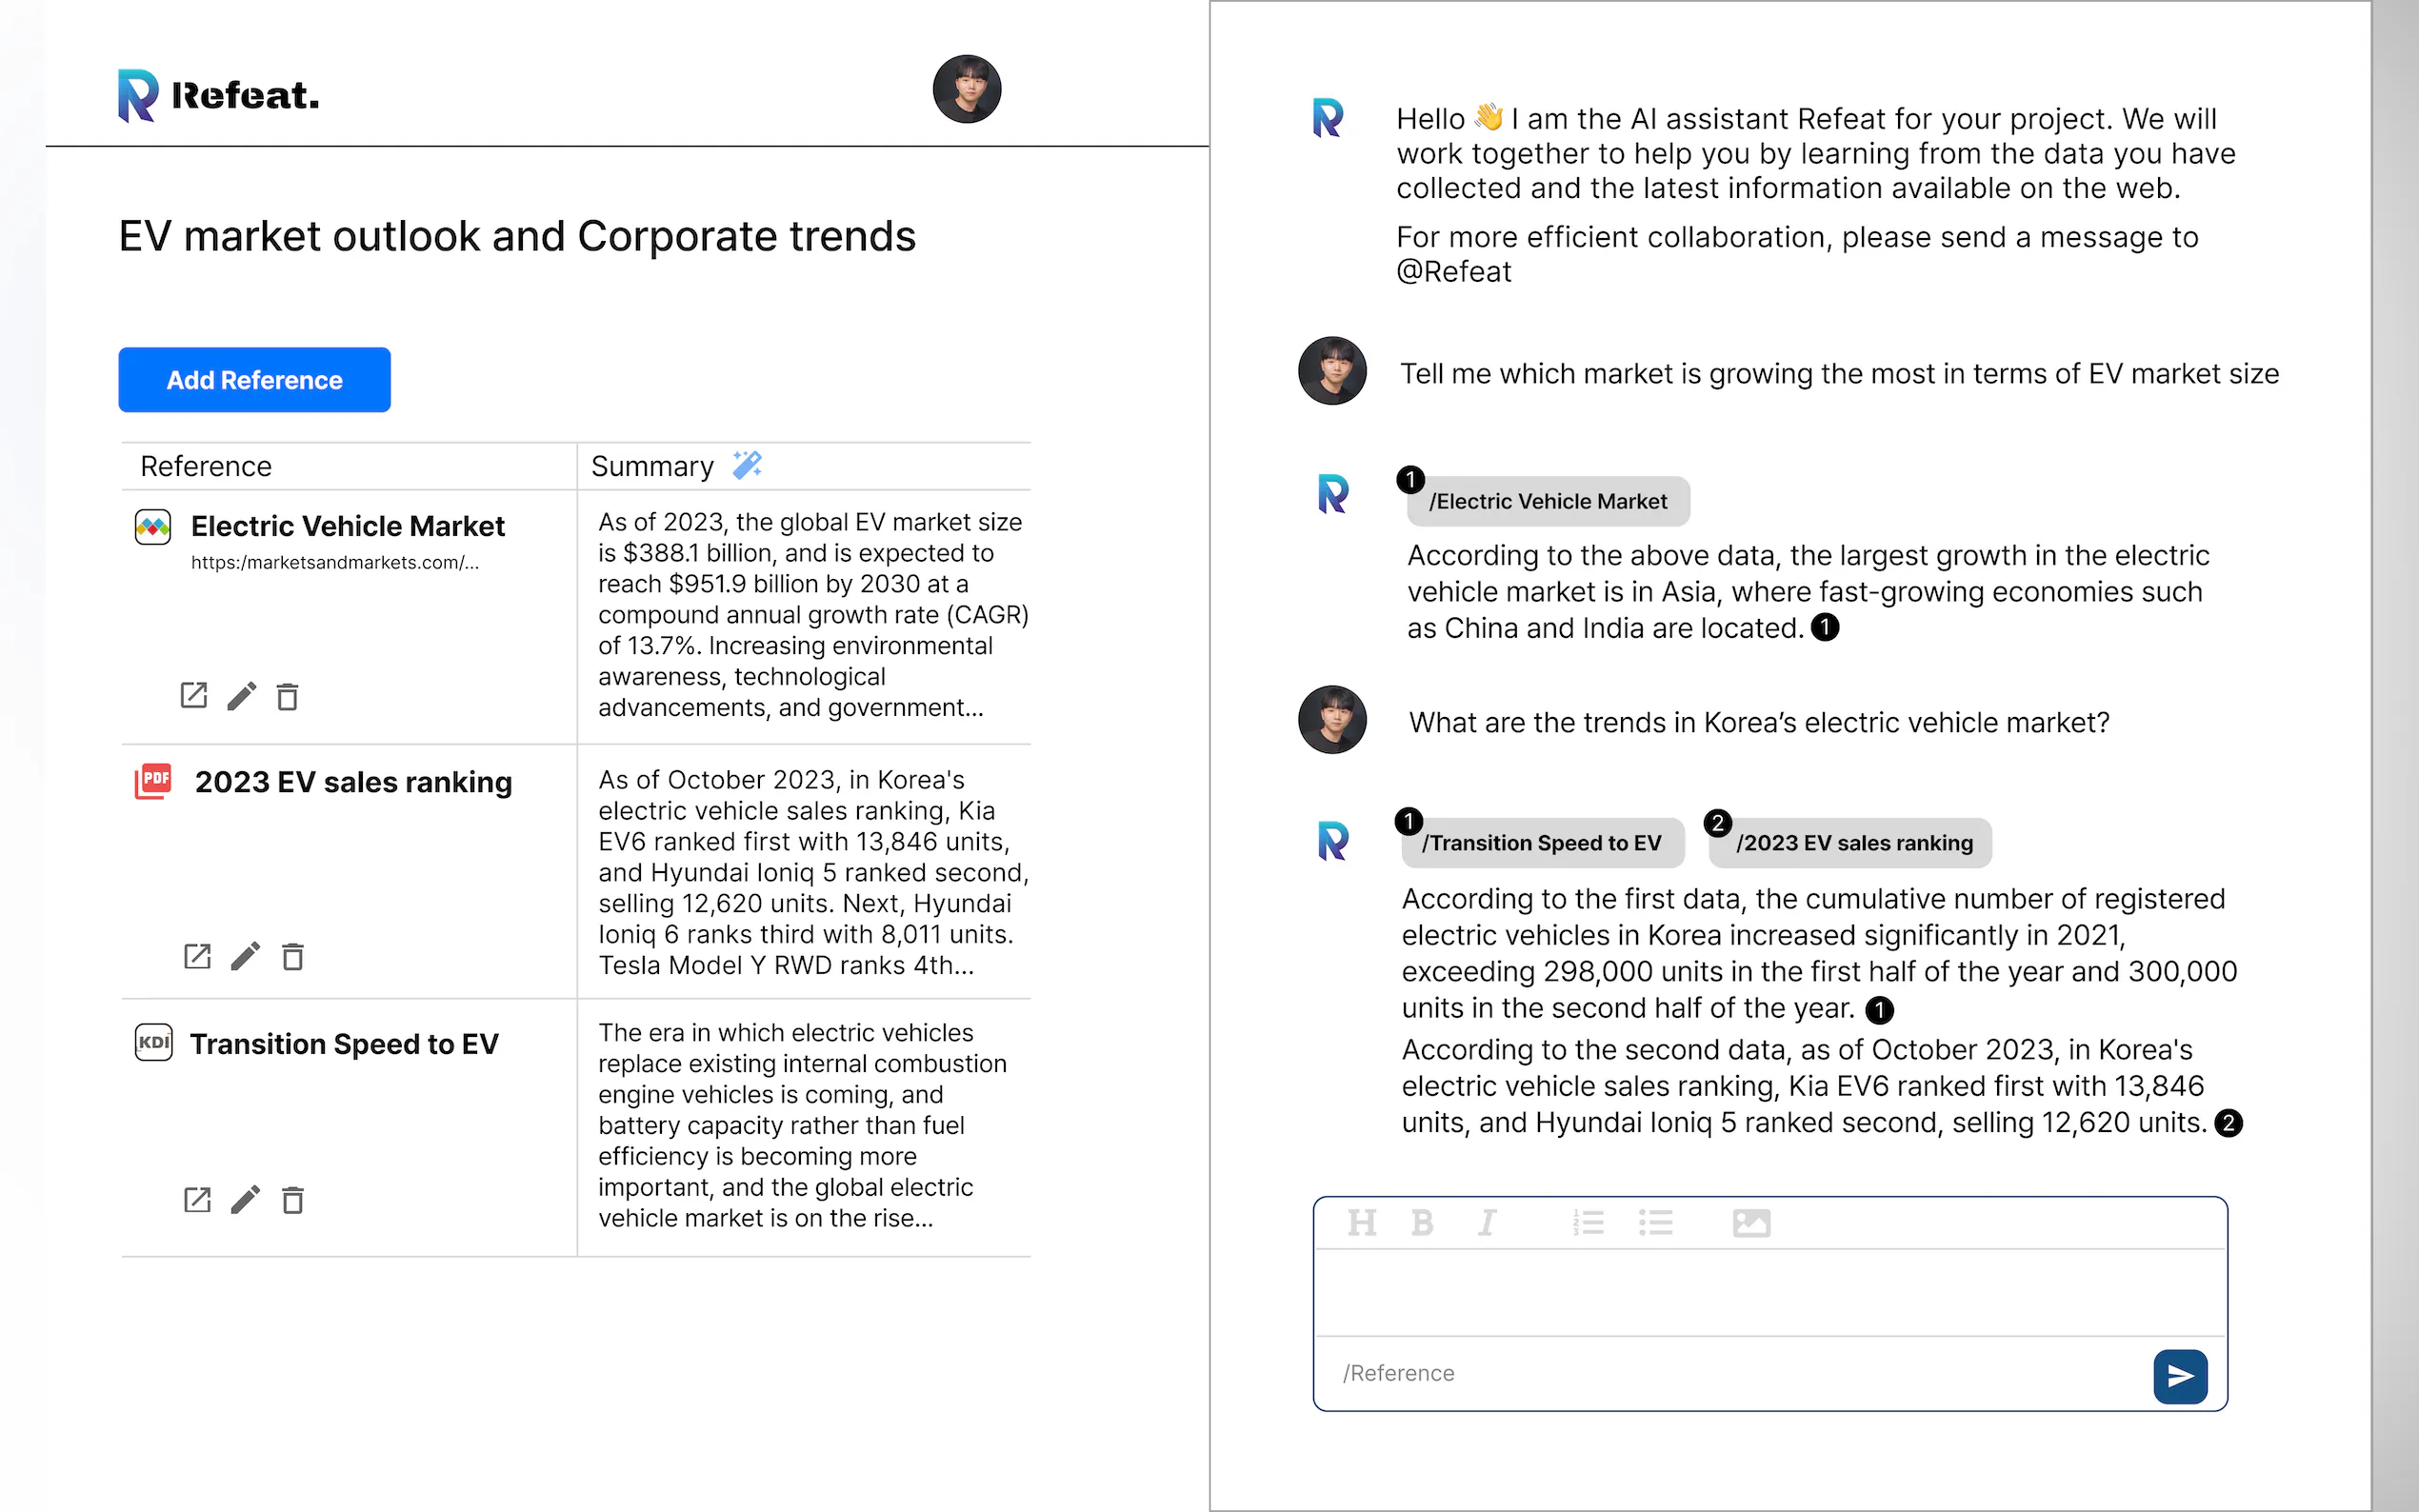Screen dimensions: 2419x1512
Task: Open the user profile avatar in header
Action: click(x=966, y=89)
